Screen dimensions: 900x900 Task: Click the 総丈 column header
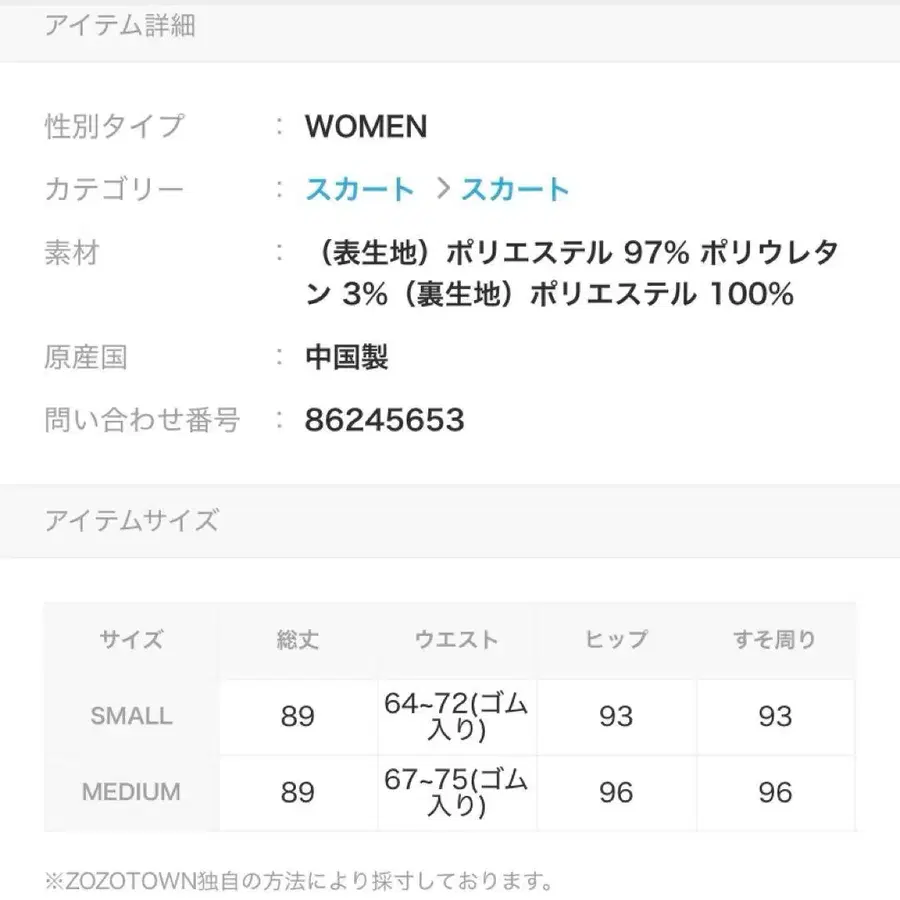click(295, 640)
